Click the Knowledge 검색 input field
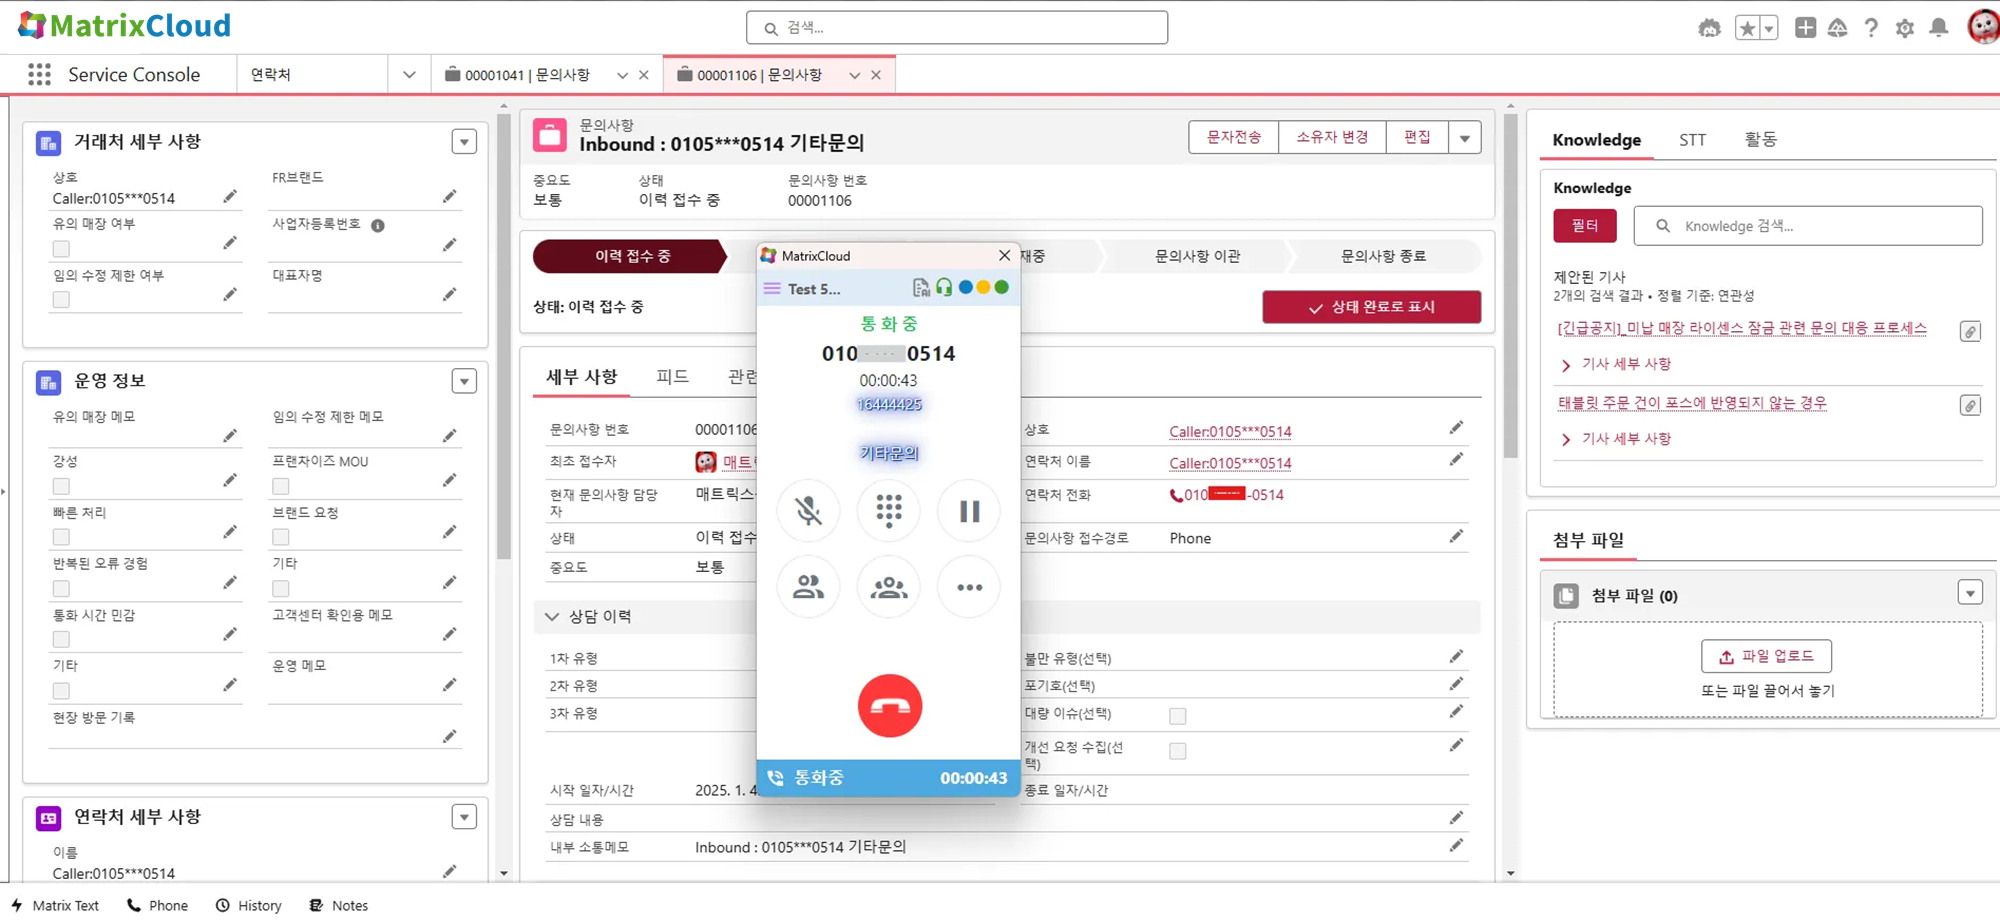Screen dimensions: 2000x921 click(1820, 226)
